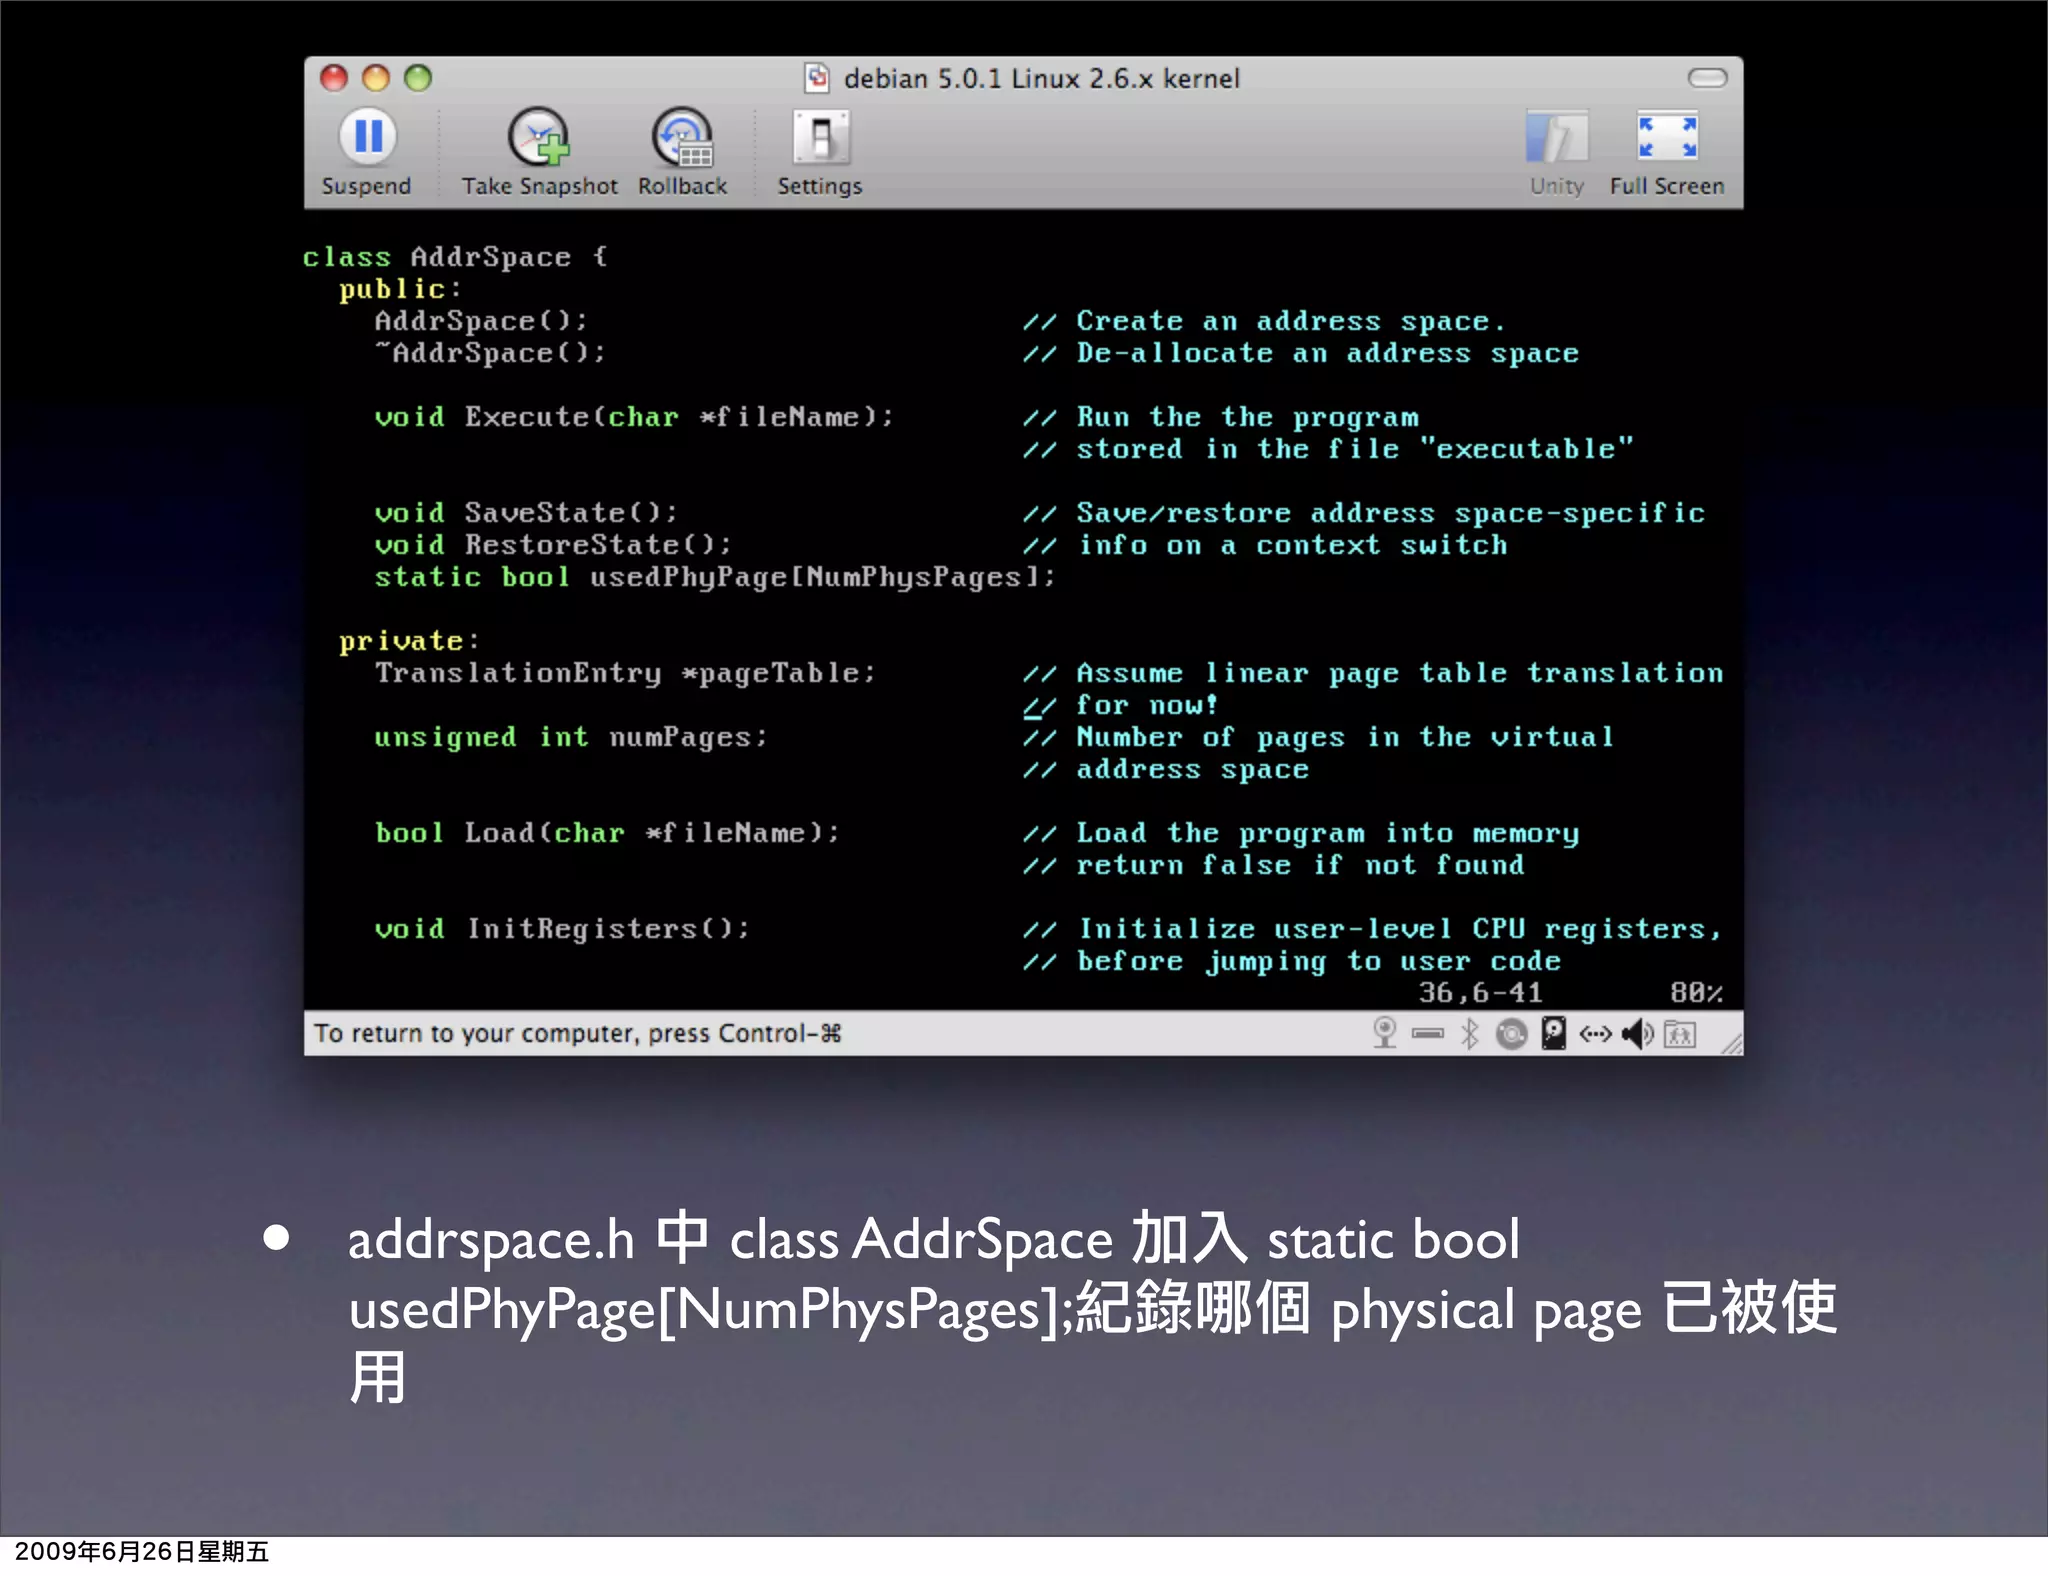The width and height of the screenshot is (2048, 1576).
Task: Click the webcam device status icon
Action: [x=1385, y=1033]
